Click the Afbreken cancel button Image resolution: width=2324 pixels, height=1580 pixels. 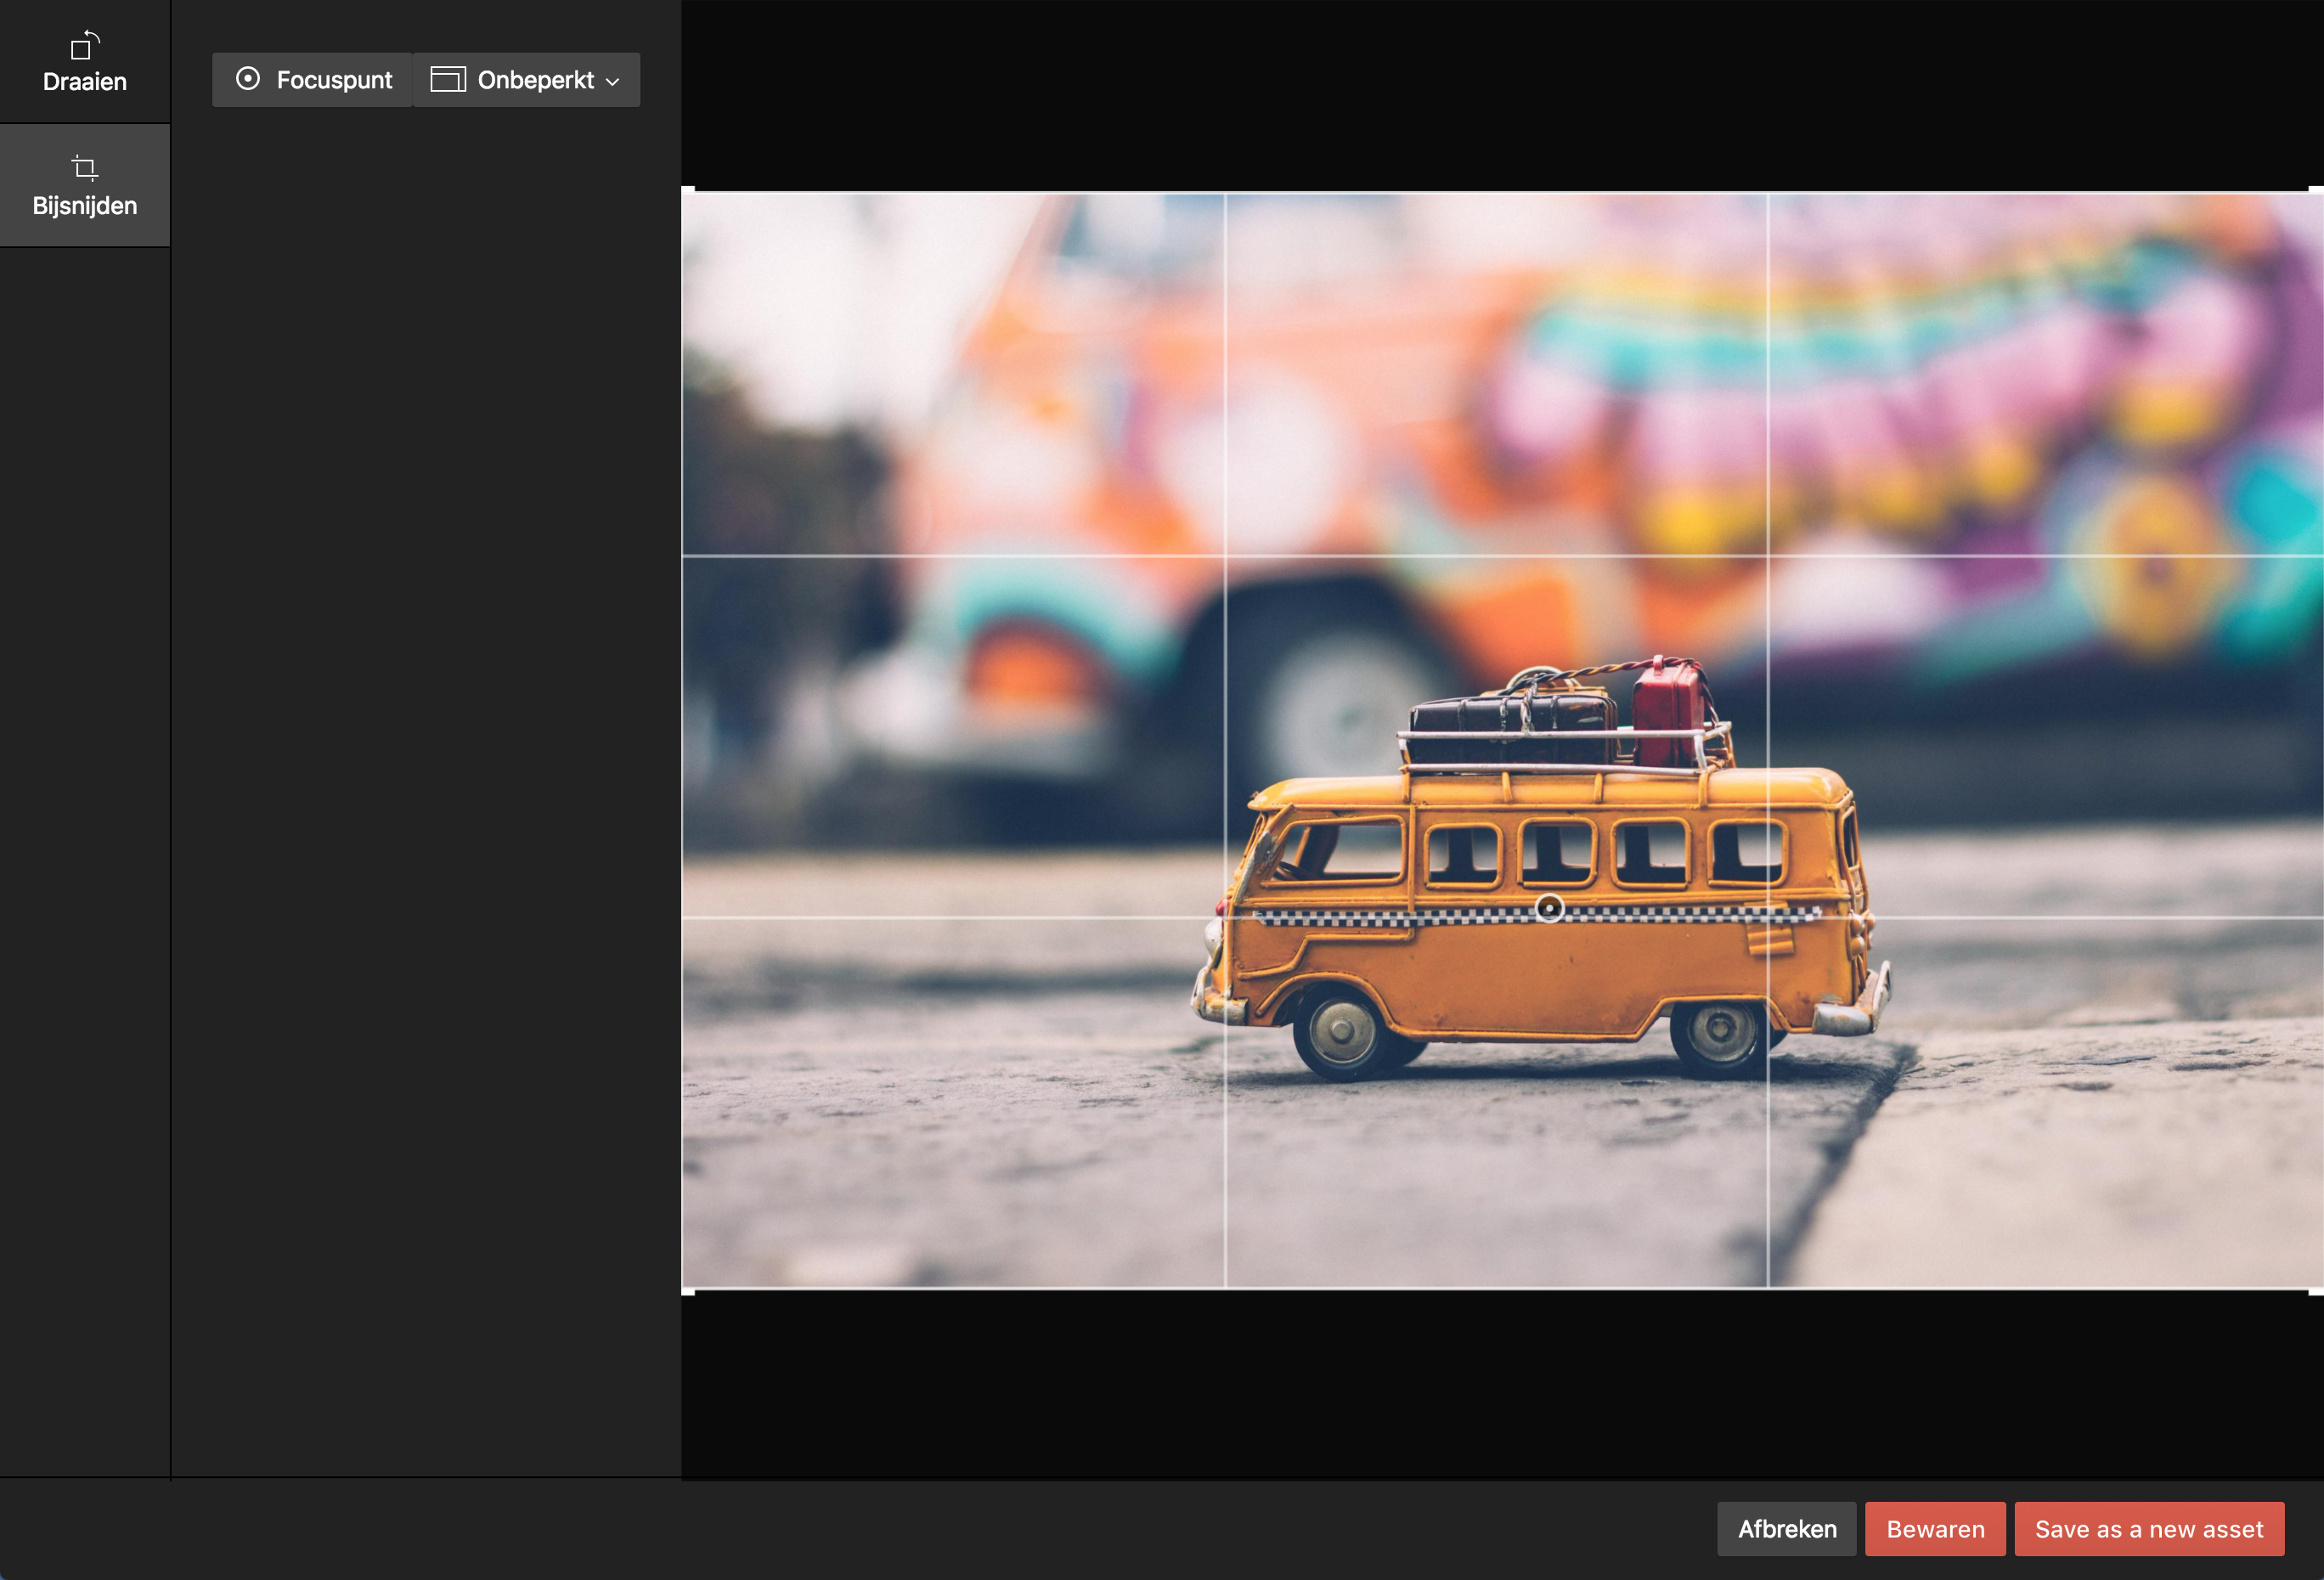coord(1786,1529)
